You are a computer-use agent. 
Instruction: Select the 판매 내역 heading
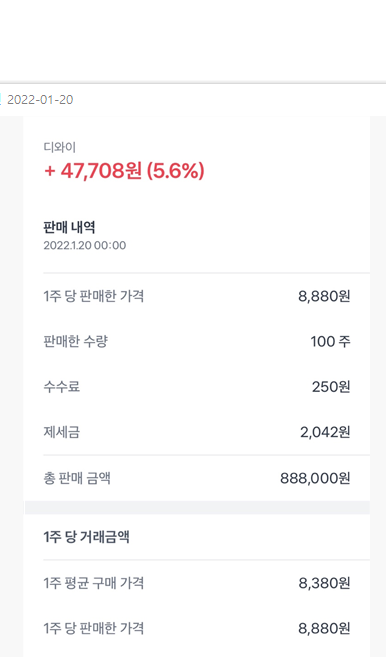pyautogui.click(x=69, y=227)
